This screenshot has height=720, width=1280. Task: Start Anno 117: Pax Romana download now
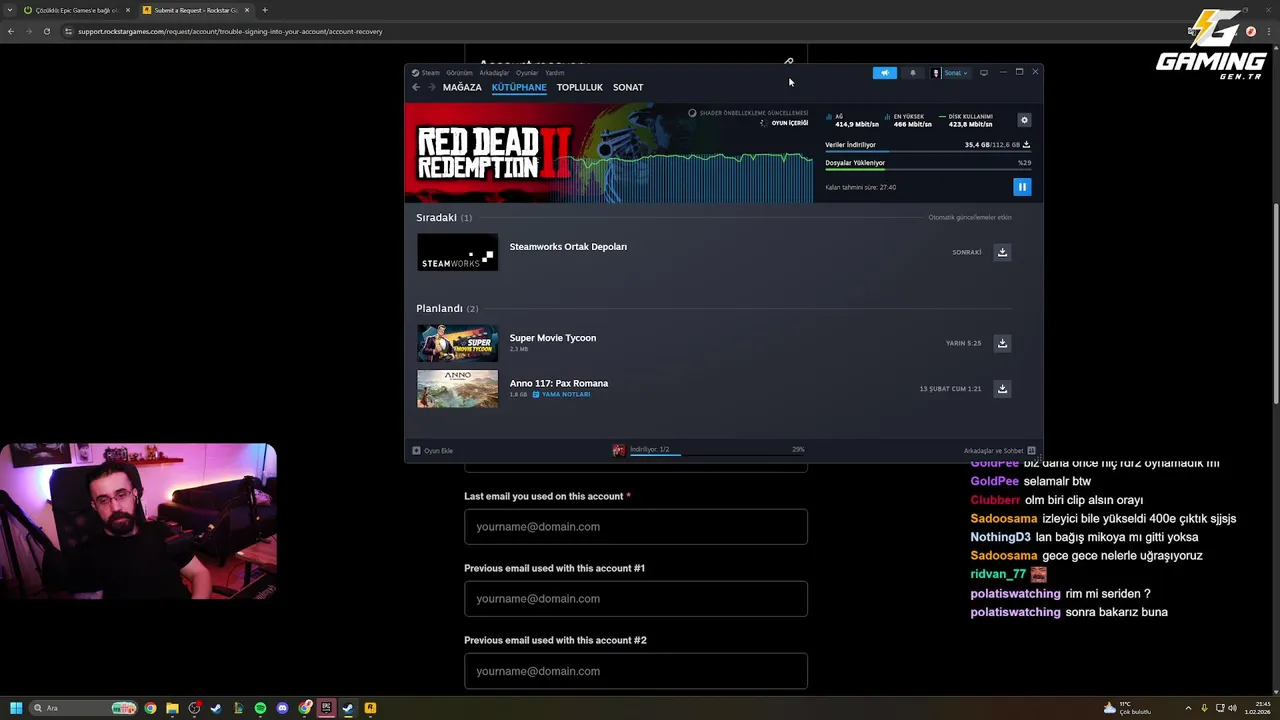(x=1002, y=389)
